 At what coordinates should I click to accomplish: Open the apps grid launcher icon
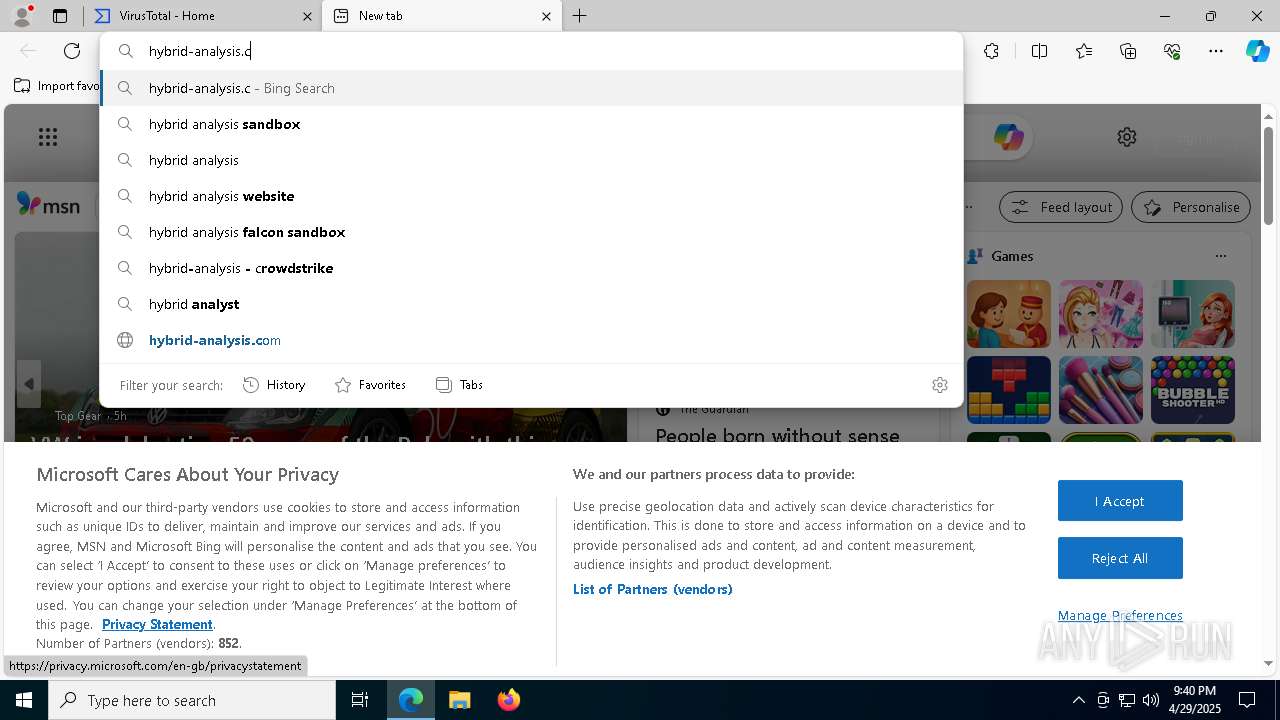point(48,137)
